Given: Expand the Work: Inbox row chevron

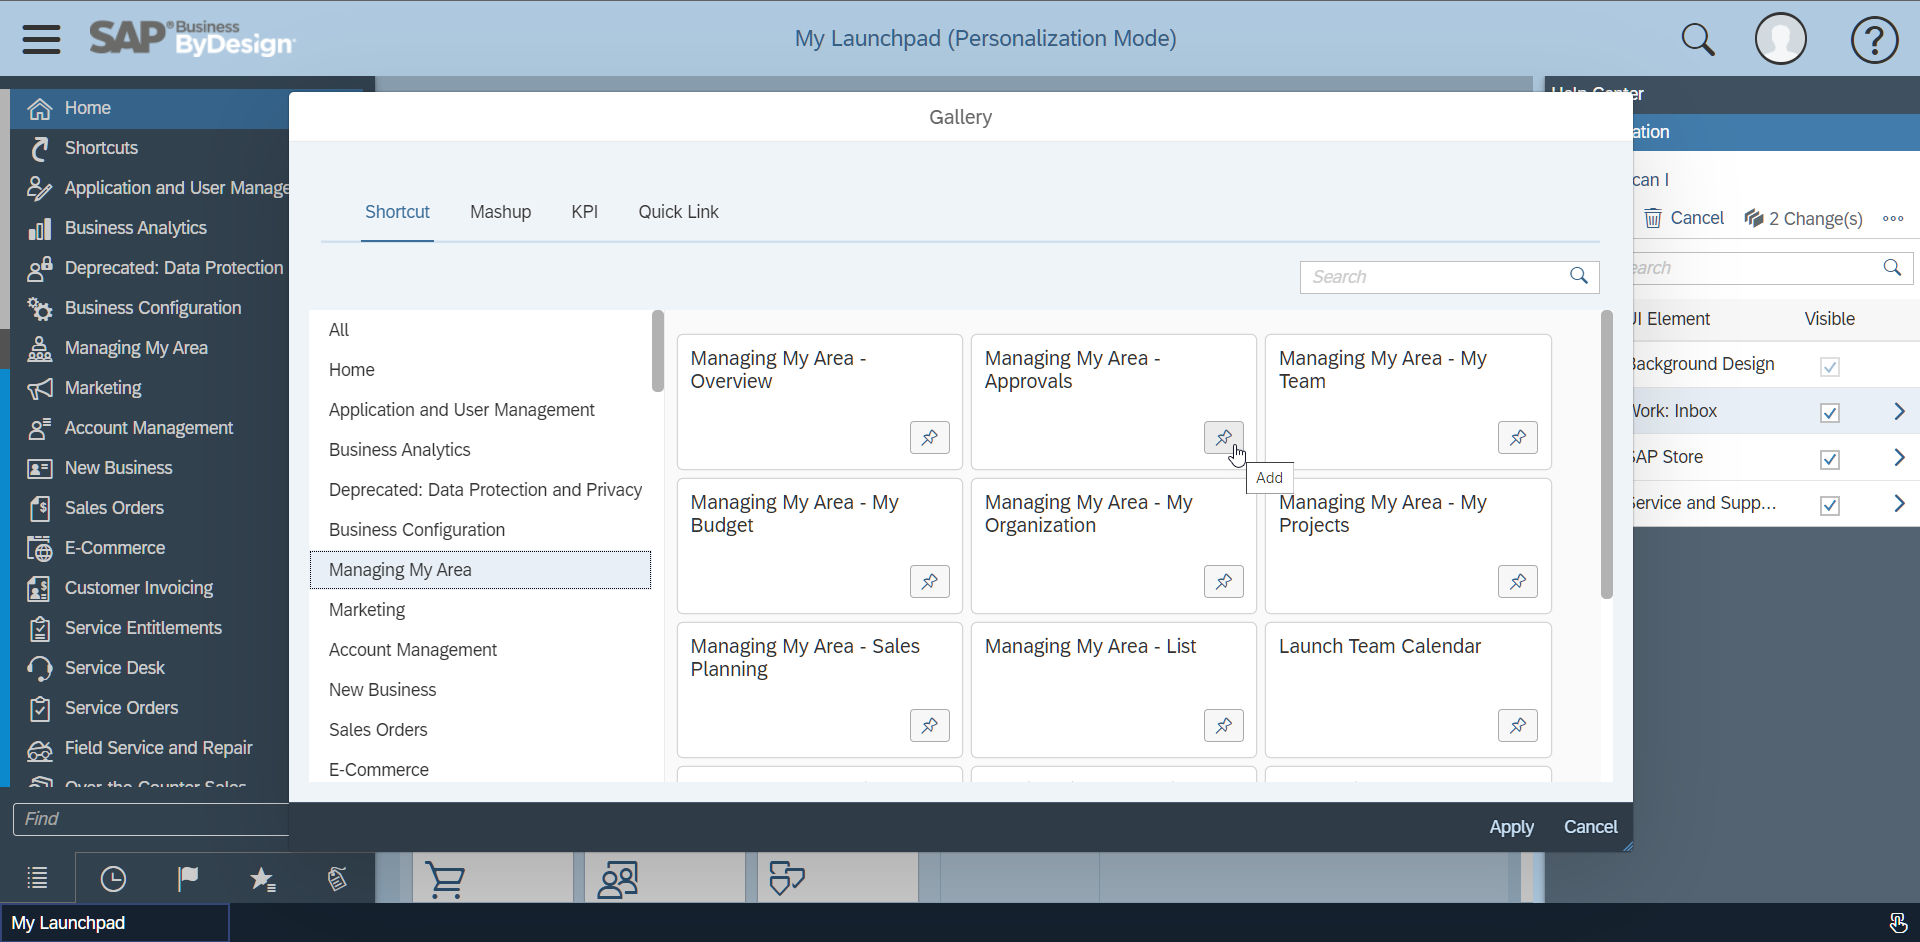Looking at the screenshot, I should (x=1899, y=411).
